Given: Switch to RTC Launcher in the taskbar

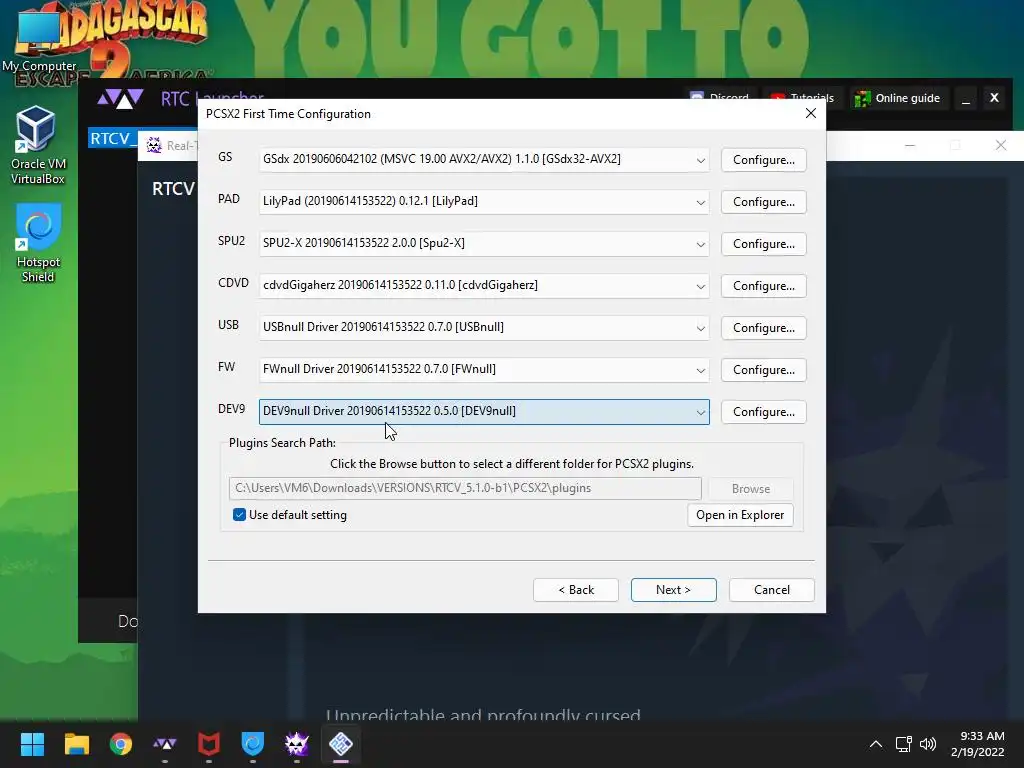Looking at the screenshot, I should pos(165,744).
